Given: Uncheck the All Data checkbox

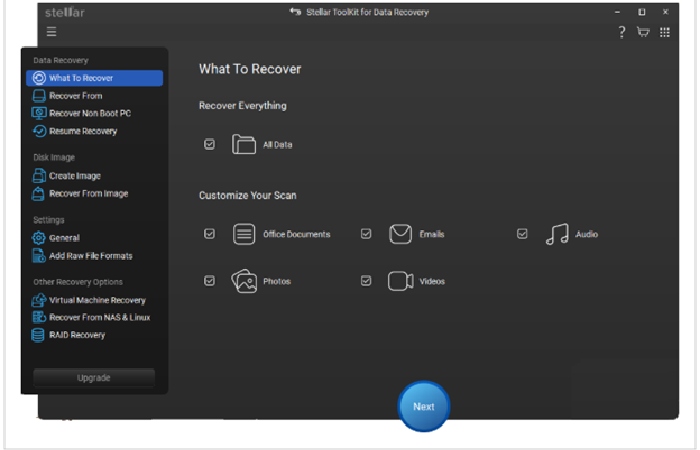Looking at the screenshot, I should tap(209, 144).
